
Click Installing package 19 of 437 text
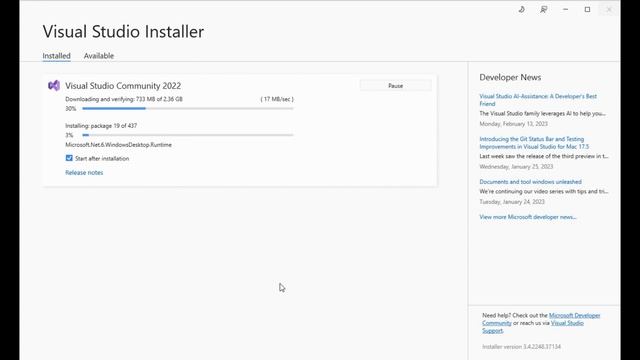coord(101,126)
